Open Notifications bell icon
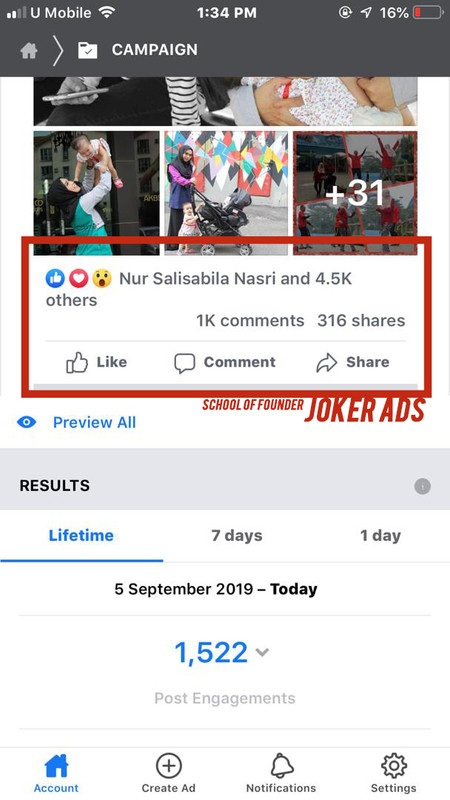 (x=281, y=766)
